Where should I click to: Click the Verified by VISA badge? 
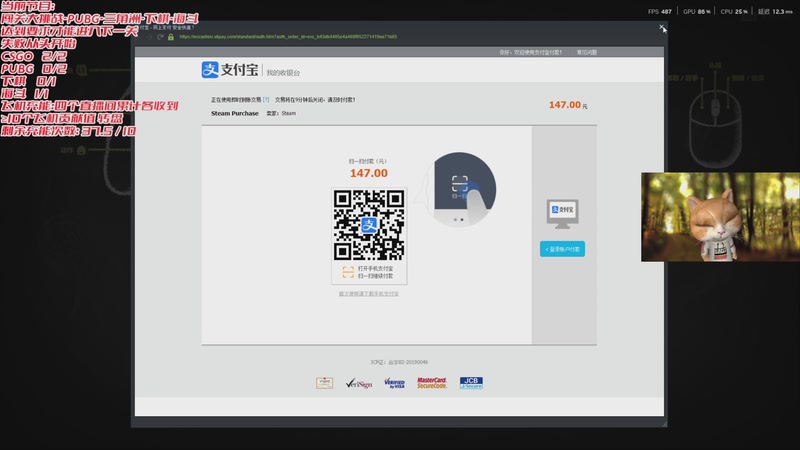coord(394,383)
